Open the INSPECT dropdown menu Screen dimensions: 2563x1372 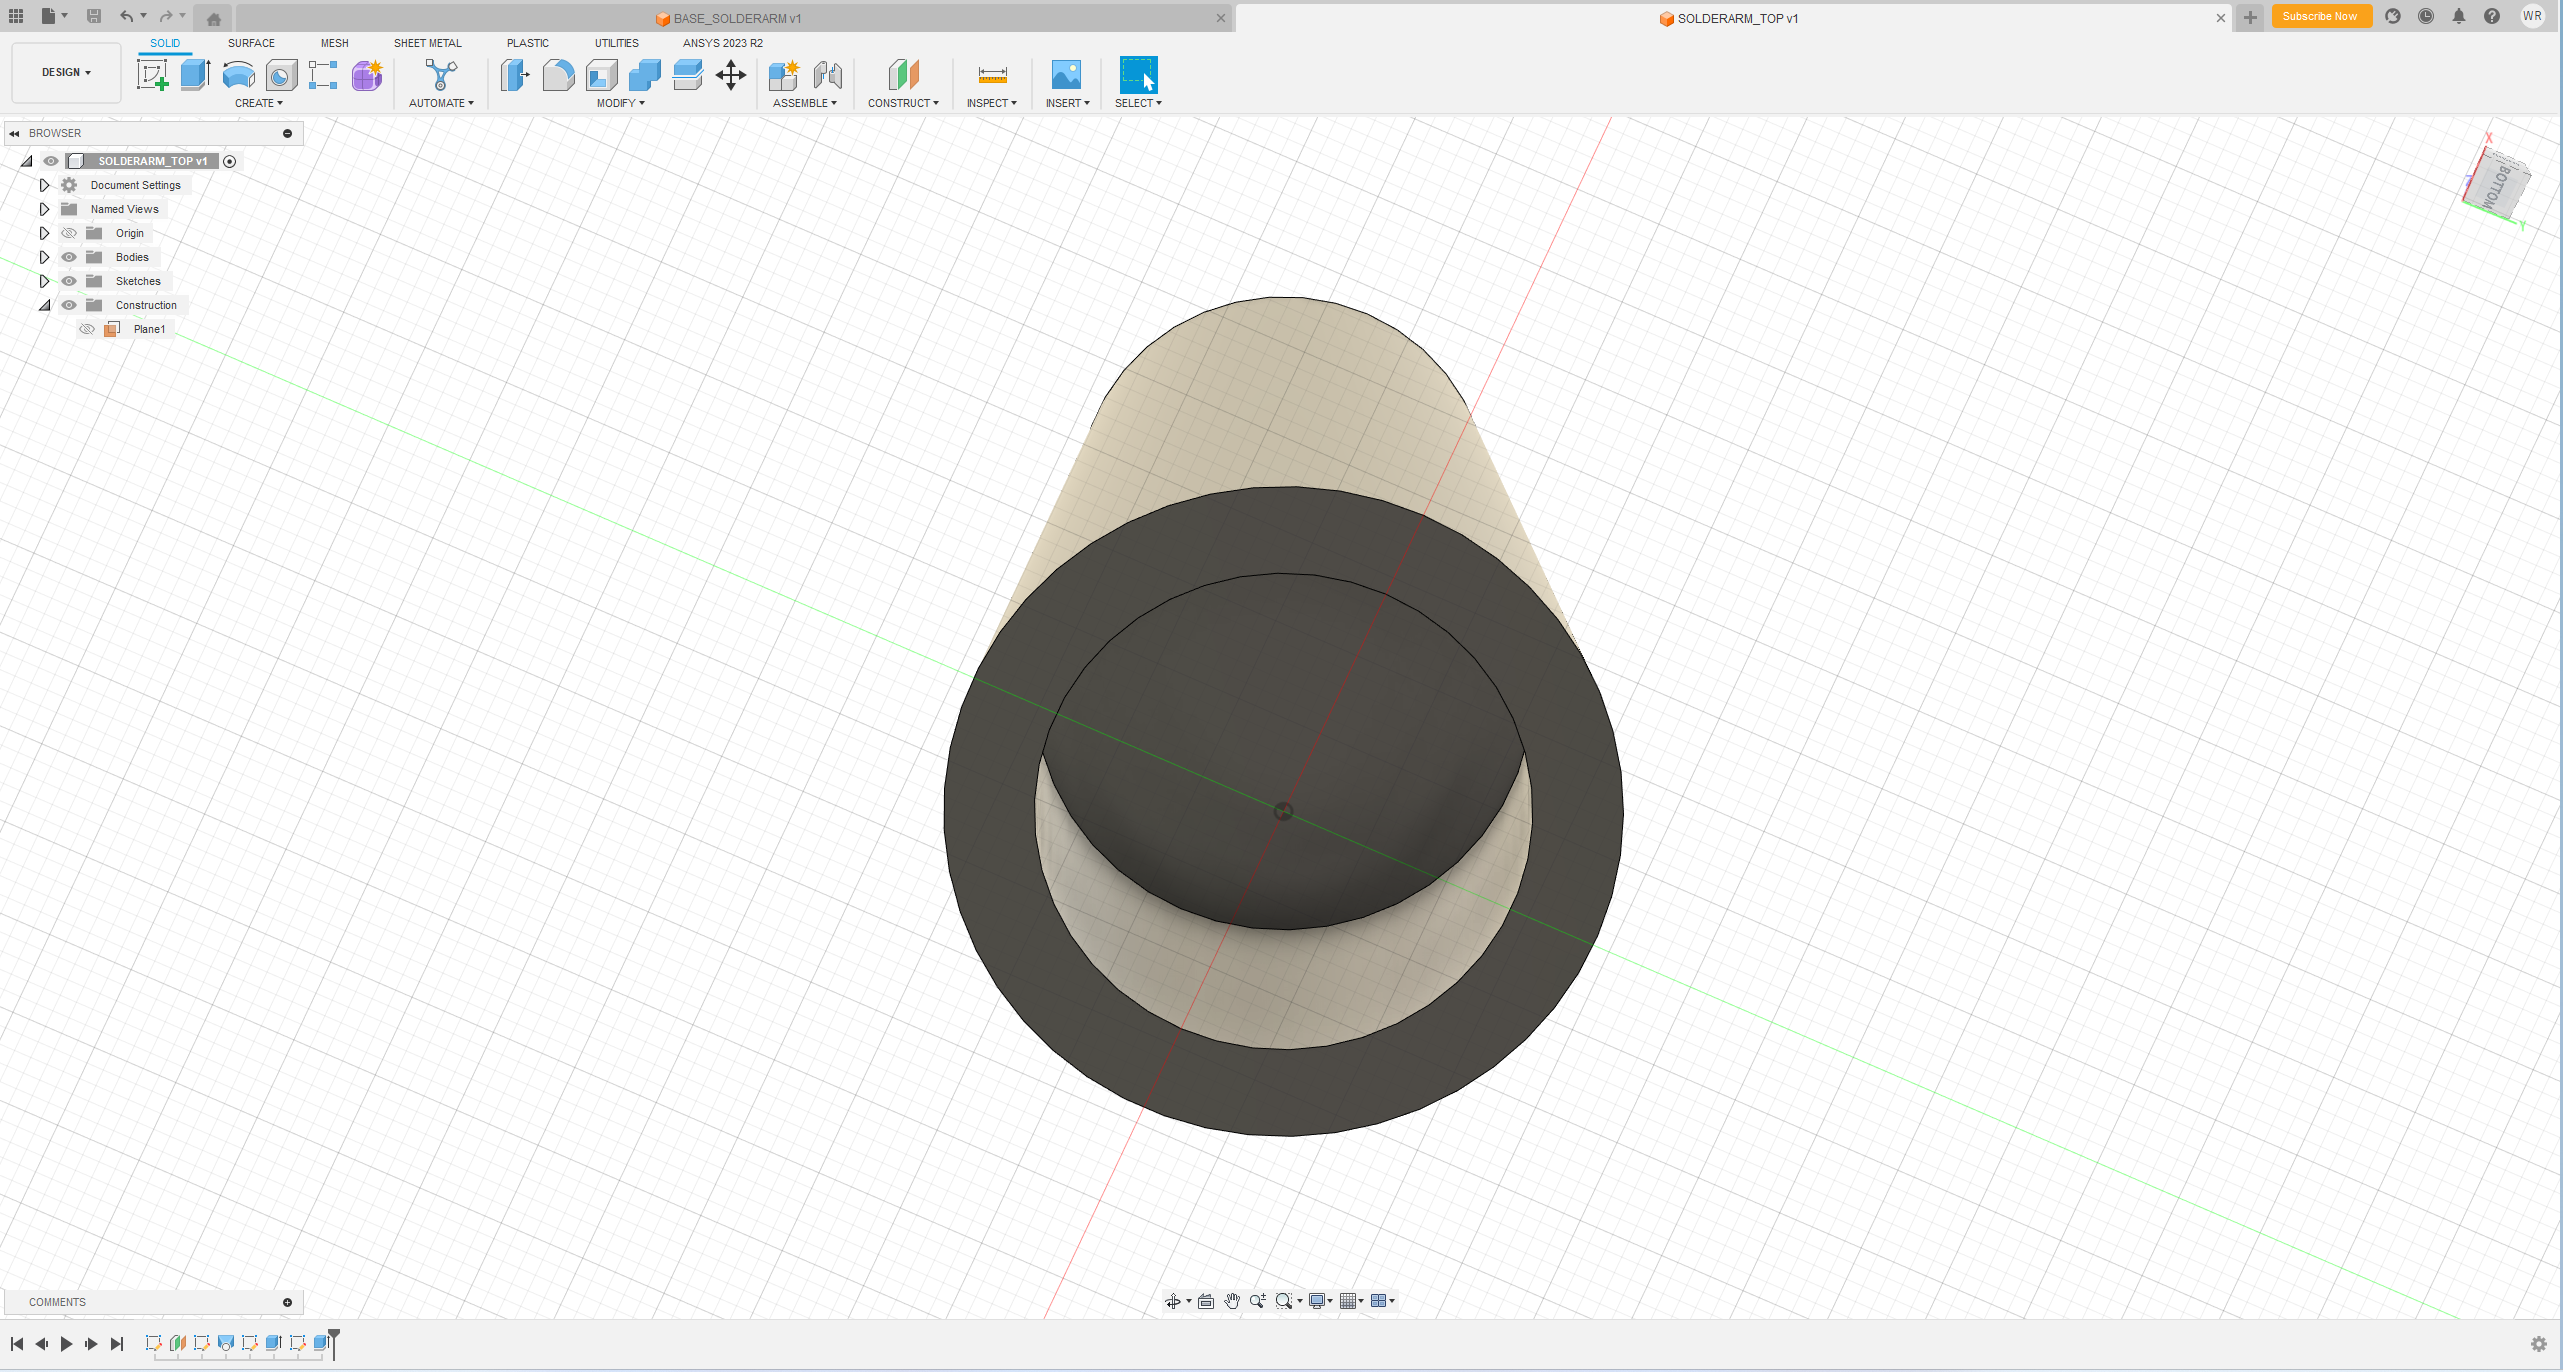(991, 103)
